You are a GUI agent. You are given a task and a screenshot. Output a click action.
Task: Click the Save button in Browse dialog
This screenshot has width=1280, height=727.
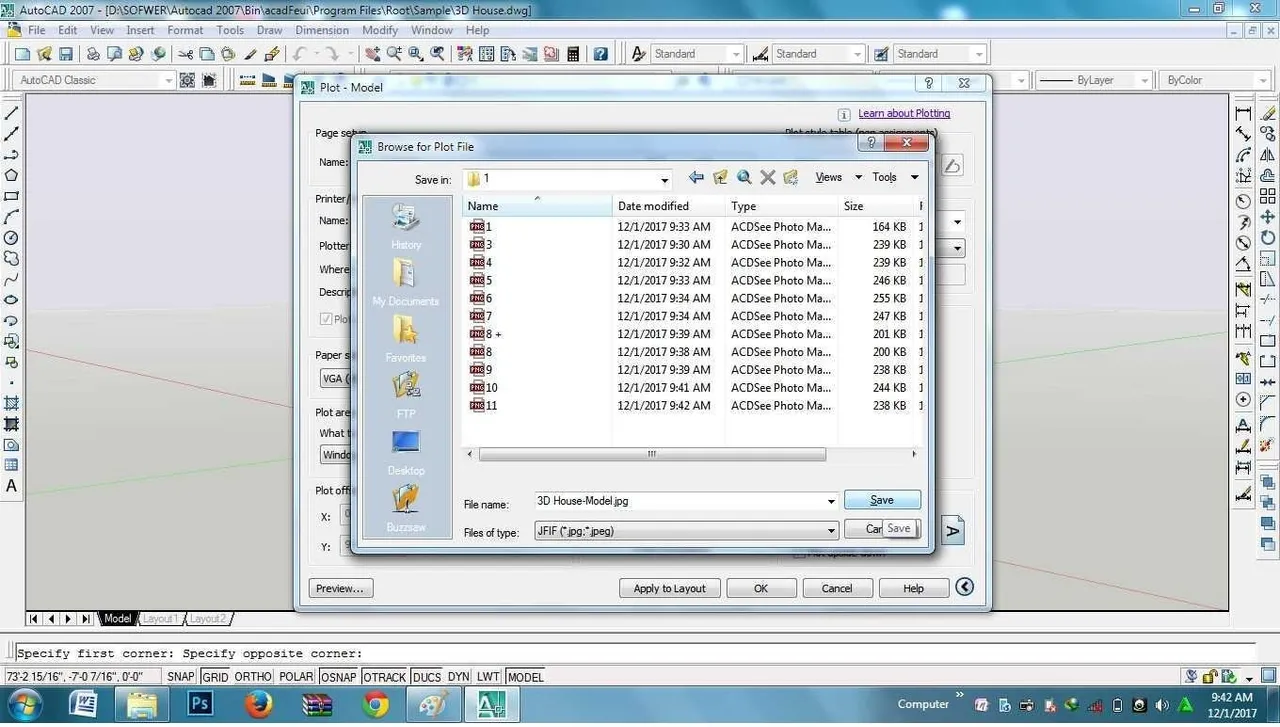coord(882,500)
